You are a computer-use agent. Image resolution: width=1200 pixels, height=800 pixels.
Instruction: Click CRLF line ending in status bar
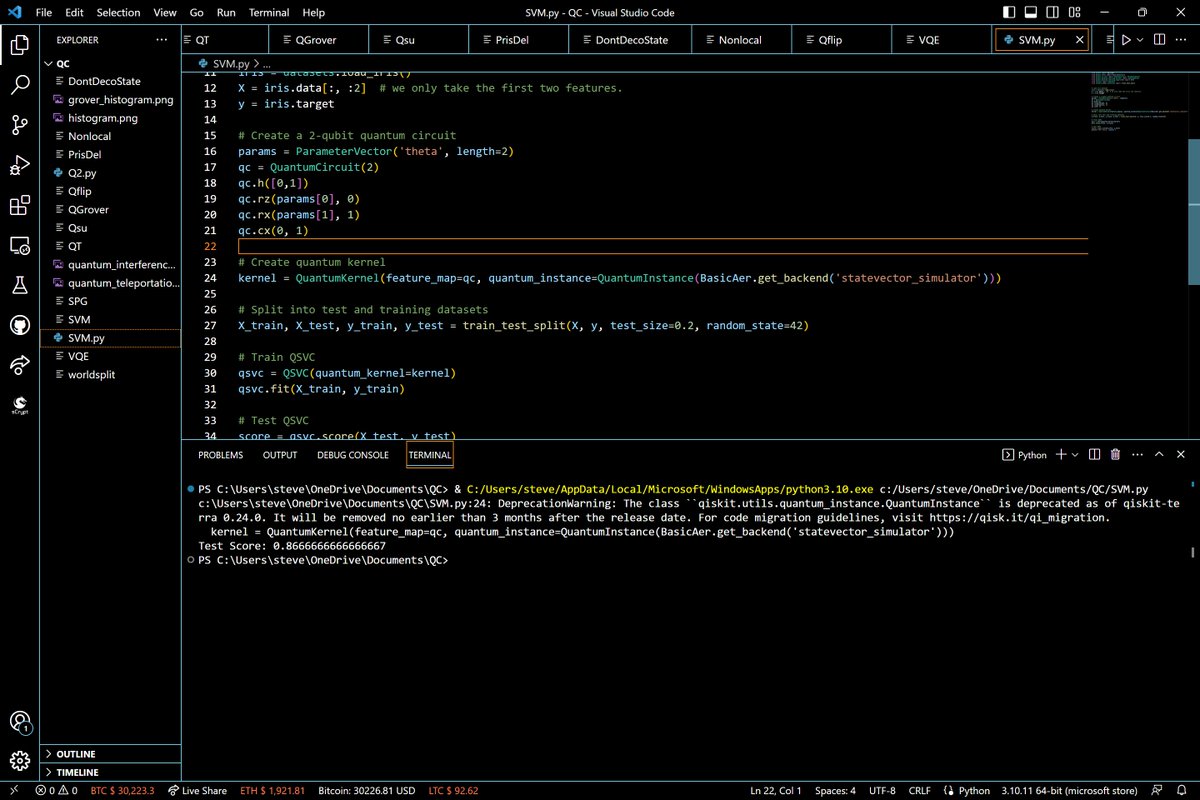point(919,791)
